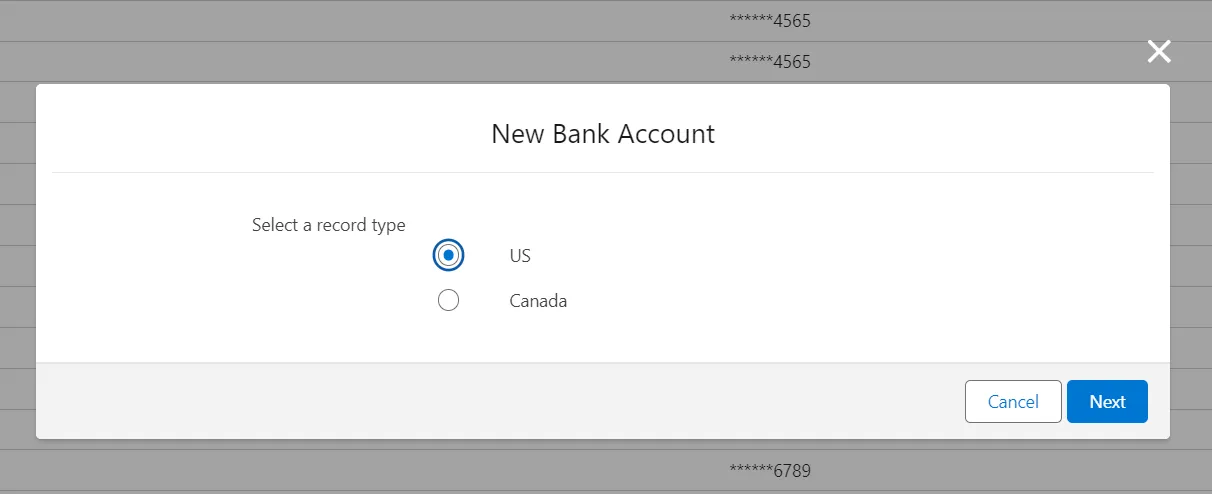
Task: Click the New Bank Account heading
Action: click(603, 134)
